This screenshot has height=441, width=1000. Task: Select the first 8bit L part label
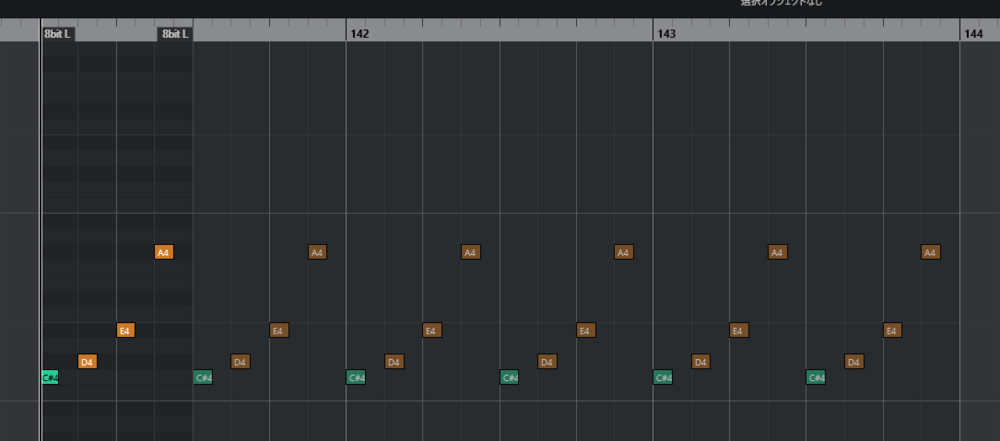click(x=58, y=33)
